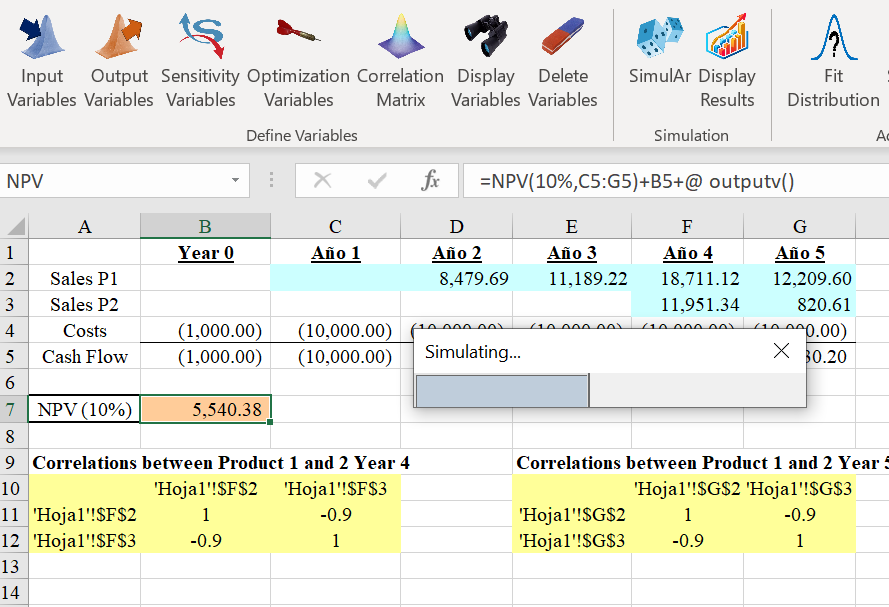Select the orange cell showing 5,540.38
Image resolution: width=889 pixels, height=607 pixels.
pos(205,409)
